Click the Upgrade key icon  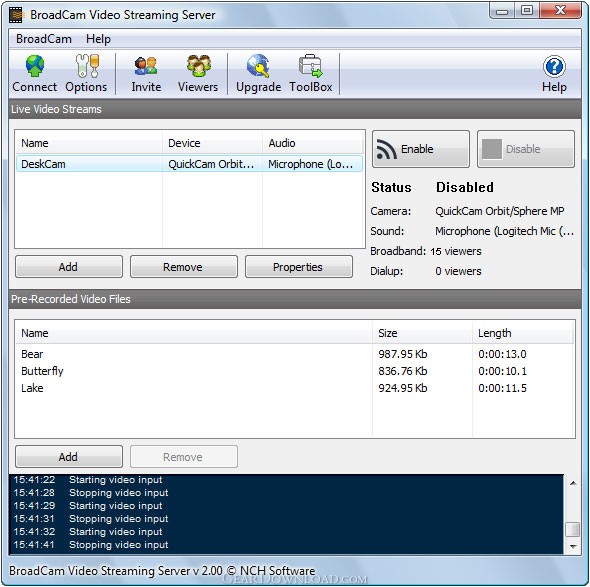pyautogui.click(x=258, y=65)
